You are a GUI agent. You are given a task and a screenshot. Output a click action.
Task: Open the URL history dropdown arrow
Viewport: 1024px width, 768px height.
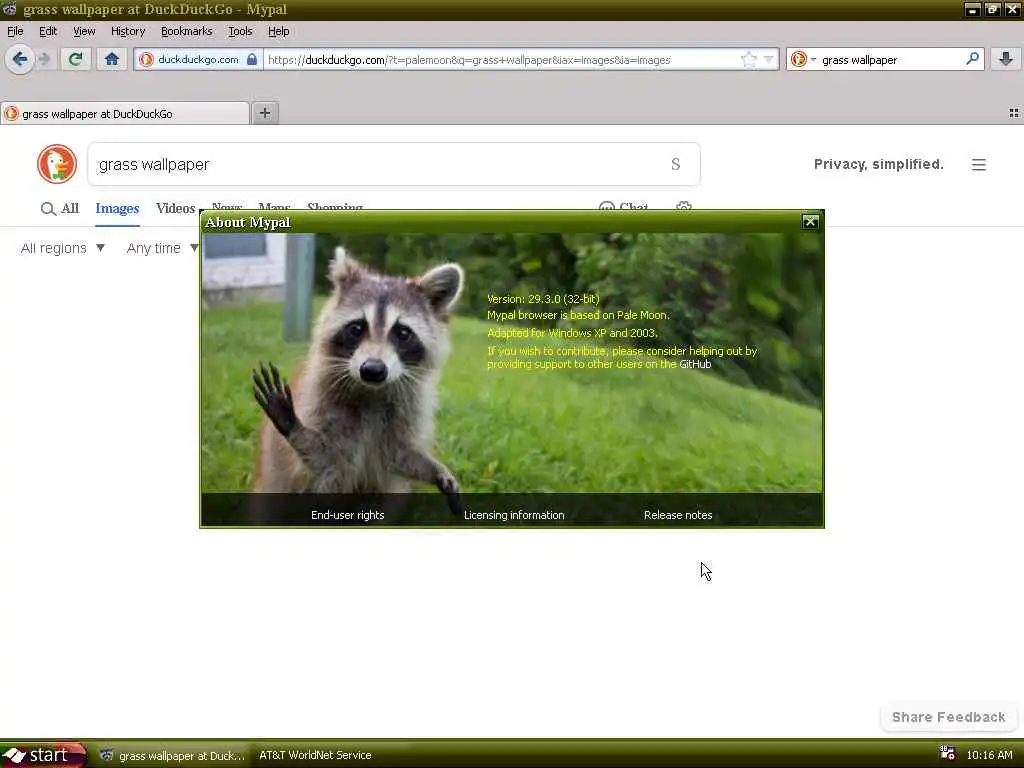769,59
